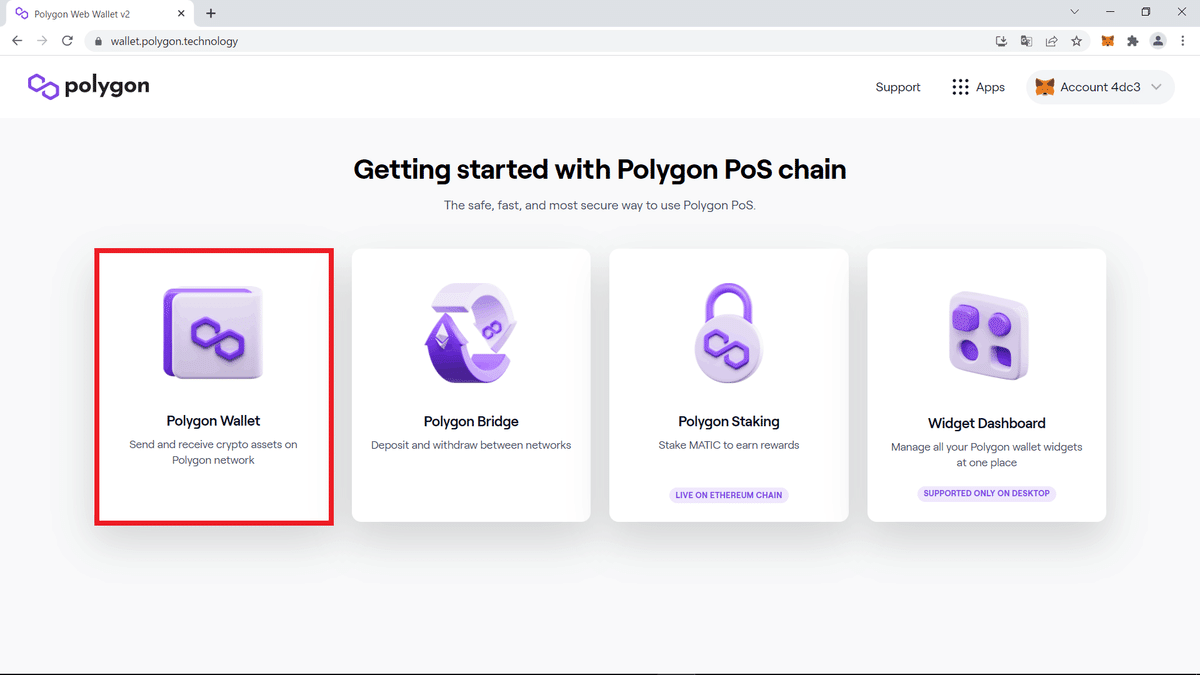Bookmark this page with star icon

tap(1077, 41)
